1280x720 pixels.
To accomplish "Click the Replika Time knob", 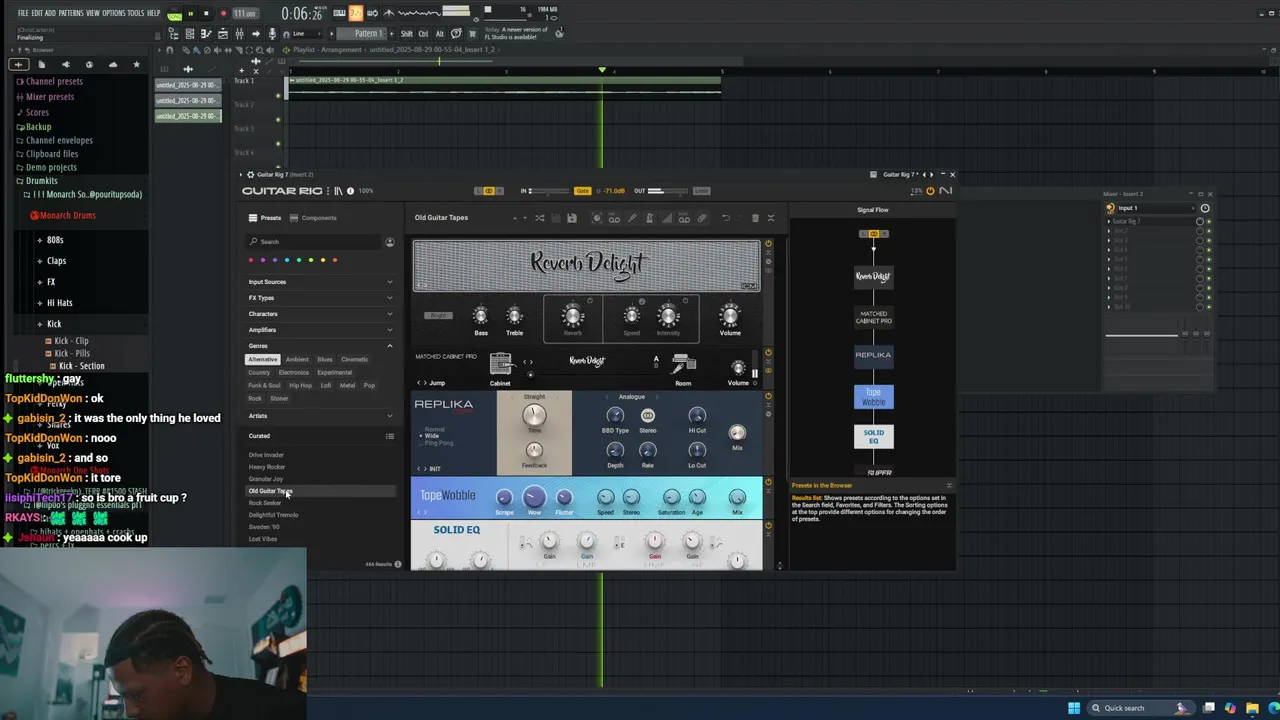I will 534,415.
